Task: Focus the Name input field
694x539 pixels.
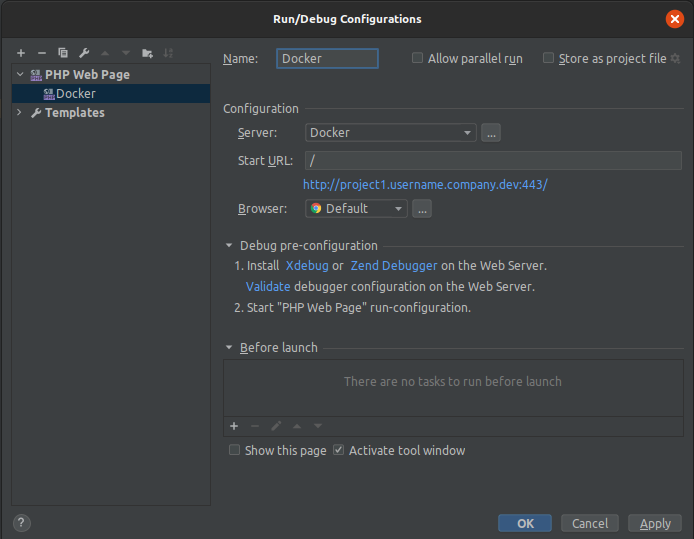Action: (x=328, y=58)
